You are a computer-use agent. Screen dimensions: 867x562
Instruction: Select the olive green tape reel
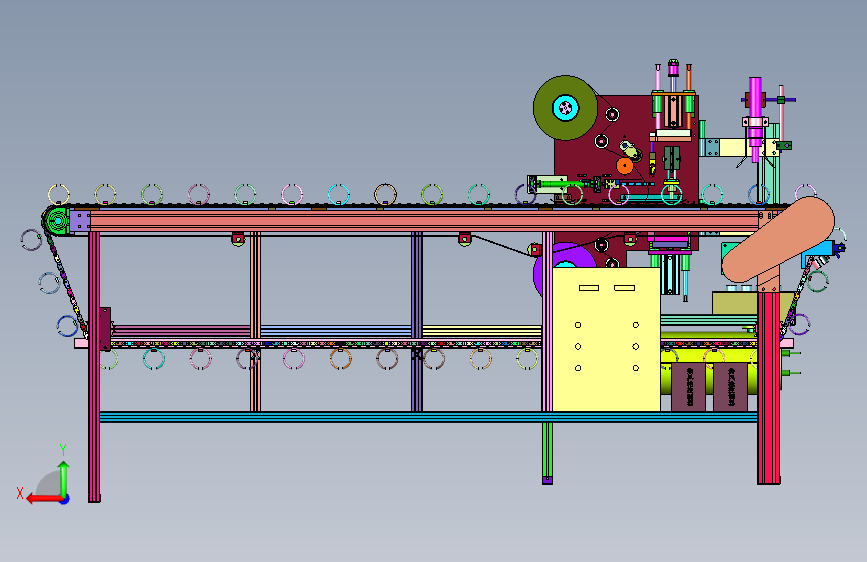point(565,108)
